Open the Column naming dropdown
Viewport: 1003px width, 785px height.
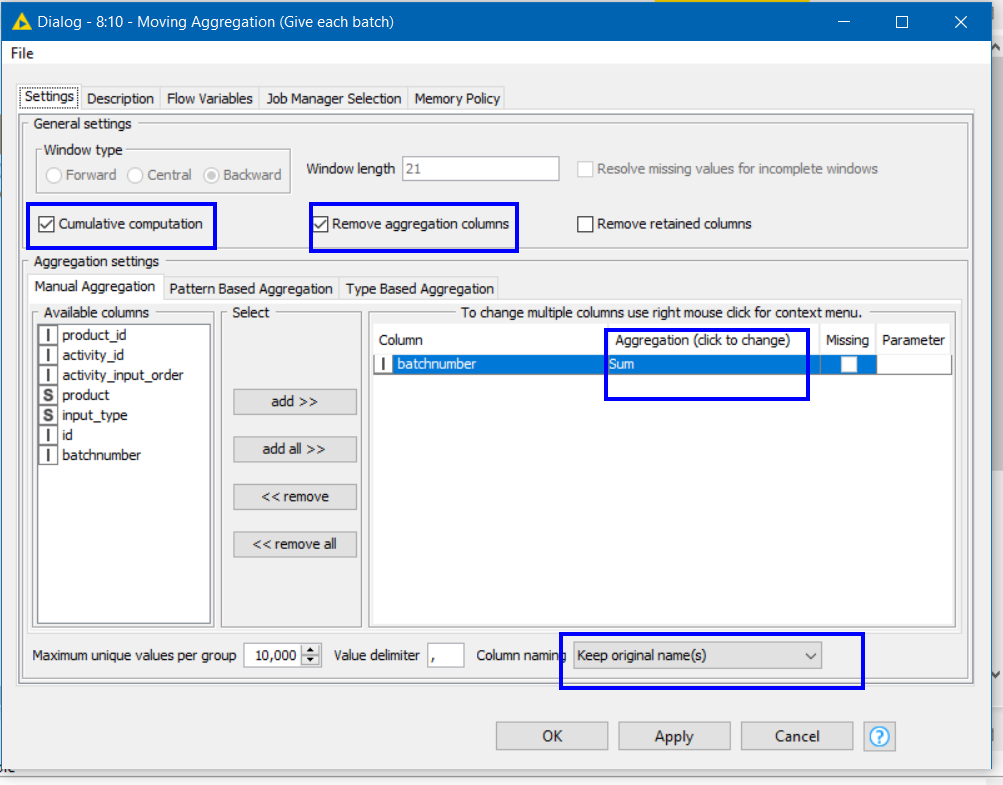tap(697, 656)
